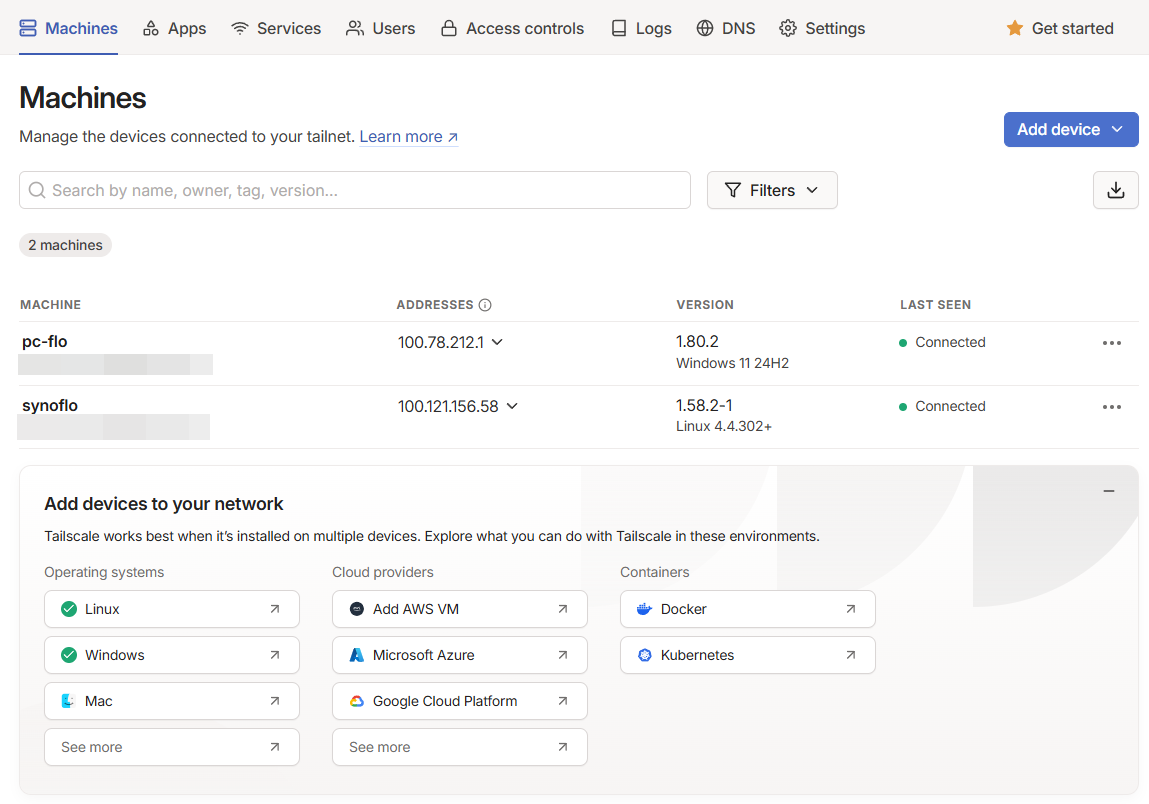Viewport: 1149px width, 804px height.
Task: Open the Google Cloud Platform option
Action: (459, 701)
